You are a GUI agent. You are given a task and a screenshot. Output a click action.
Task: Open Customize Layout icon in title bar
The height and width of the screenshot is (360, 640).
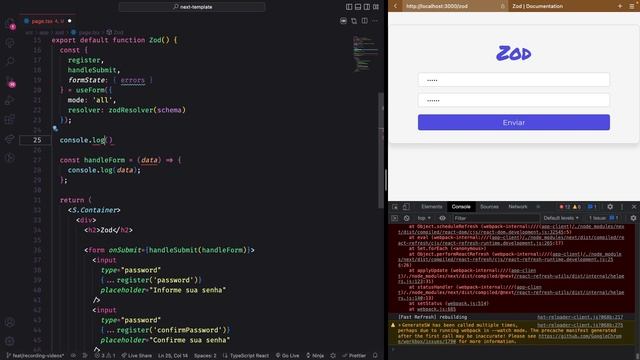tap(376, 7)
